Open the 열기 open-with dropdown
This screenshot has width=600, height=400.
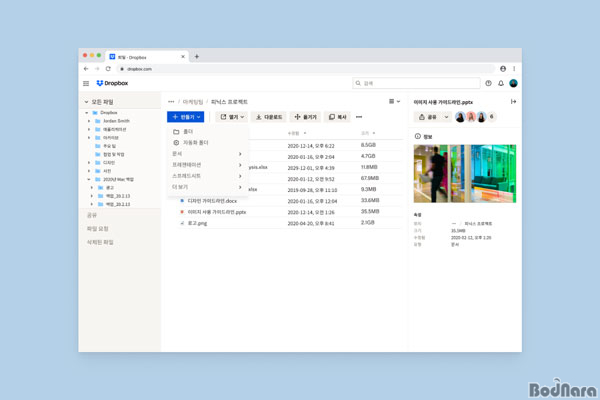click(x=232, y=117)
